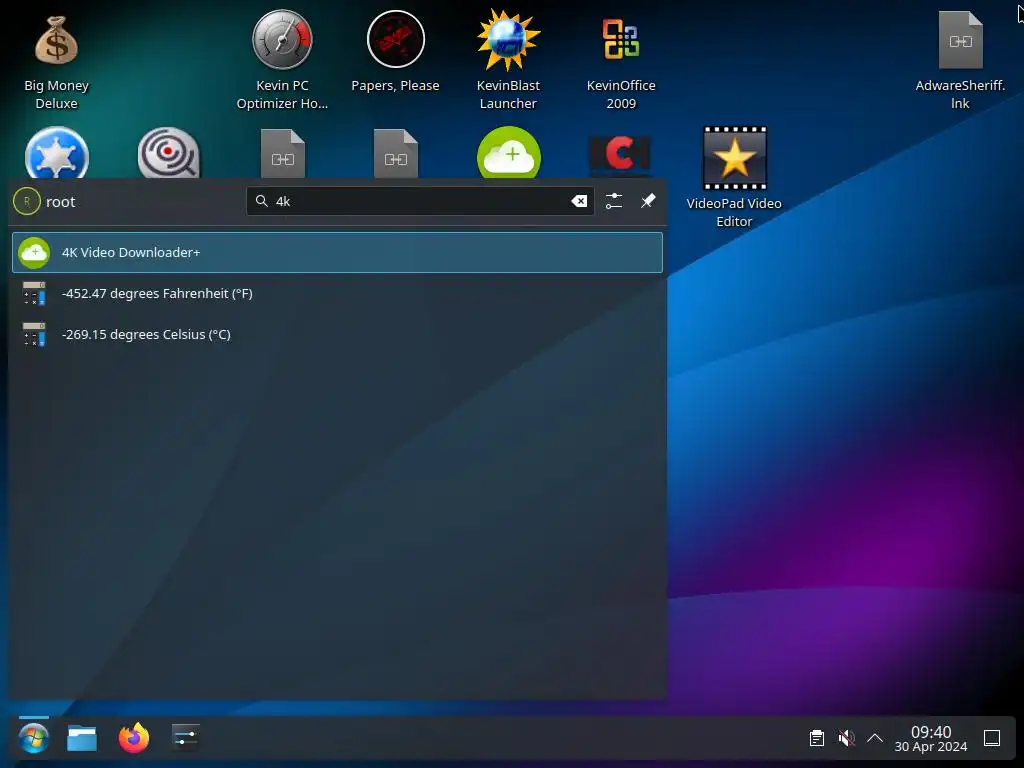Viewport: 1024px width, 768px height.
Task: Click the muted volume tray icon
Action: point(846,738)
